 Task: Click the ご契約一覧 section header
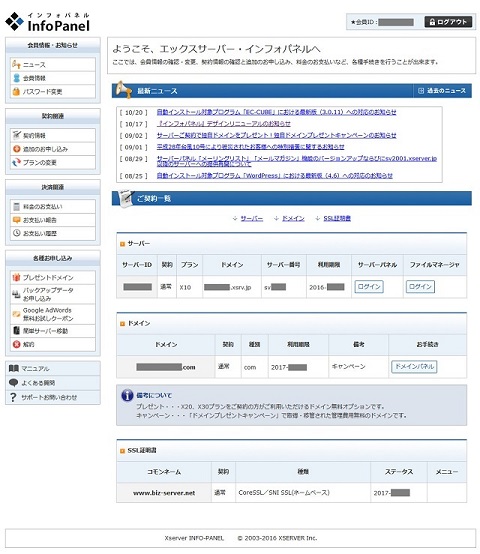click(292, 198)
